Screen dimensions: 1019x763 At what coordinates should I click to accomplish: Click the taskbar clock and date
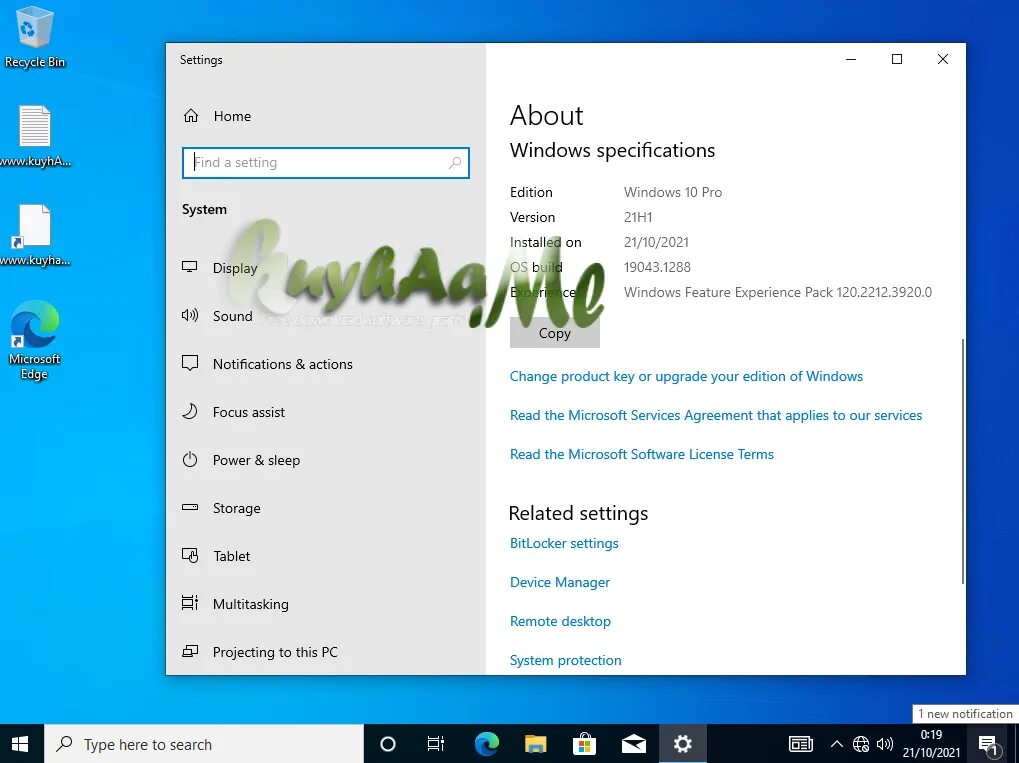pos(931,744)
